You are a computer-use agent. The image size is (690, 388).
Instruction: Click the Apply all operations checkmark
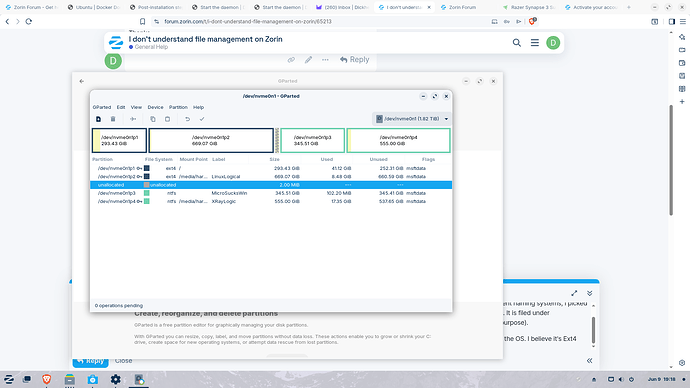(202, 119)
